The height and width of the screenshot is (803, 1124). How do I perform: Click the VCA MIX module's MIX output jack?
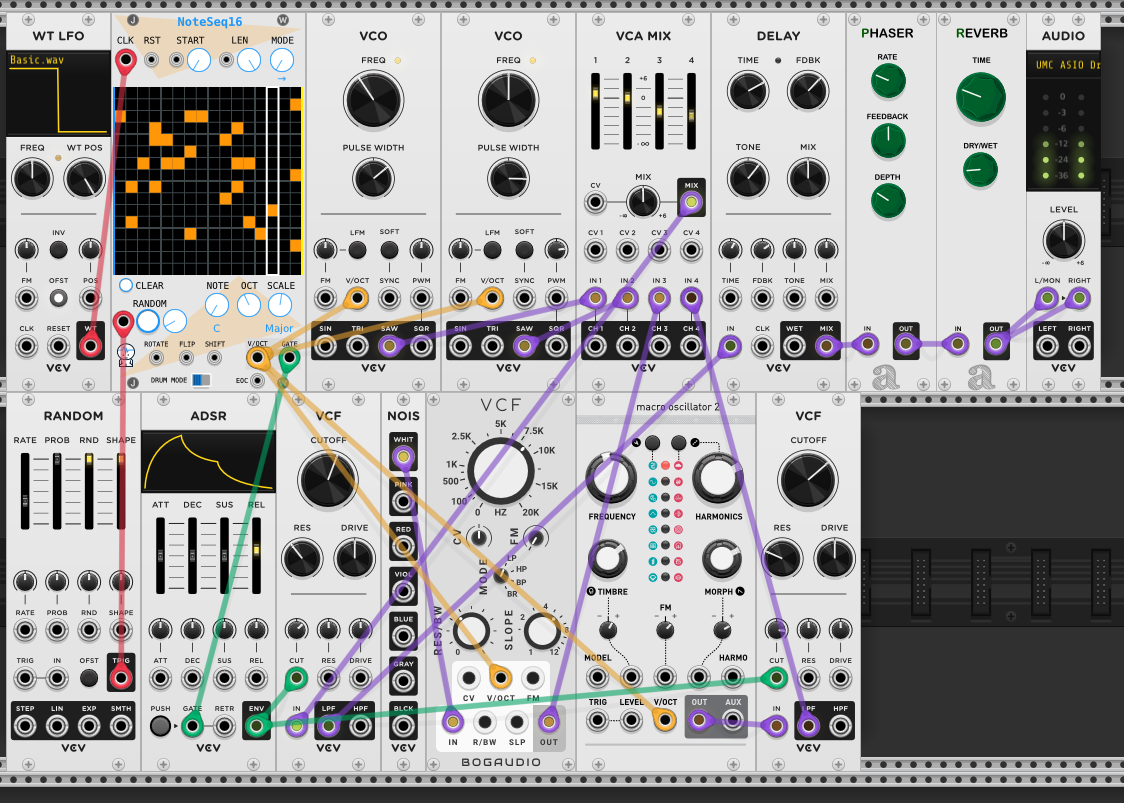(x=691, y=202)
